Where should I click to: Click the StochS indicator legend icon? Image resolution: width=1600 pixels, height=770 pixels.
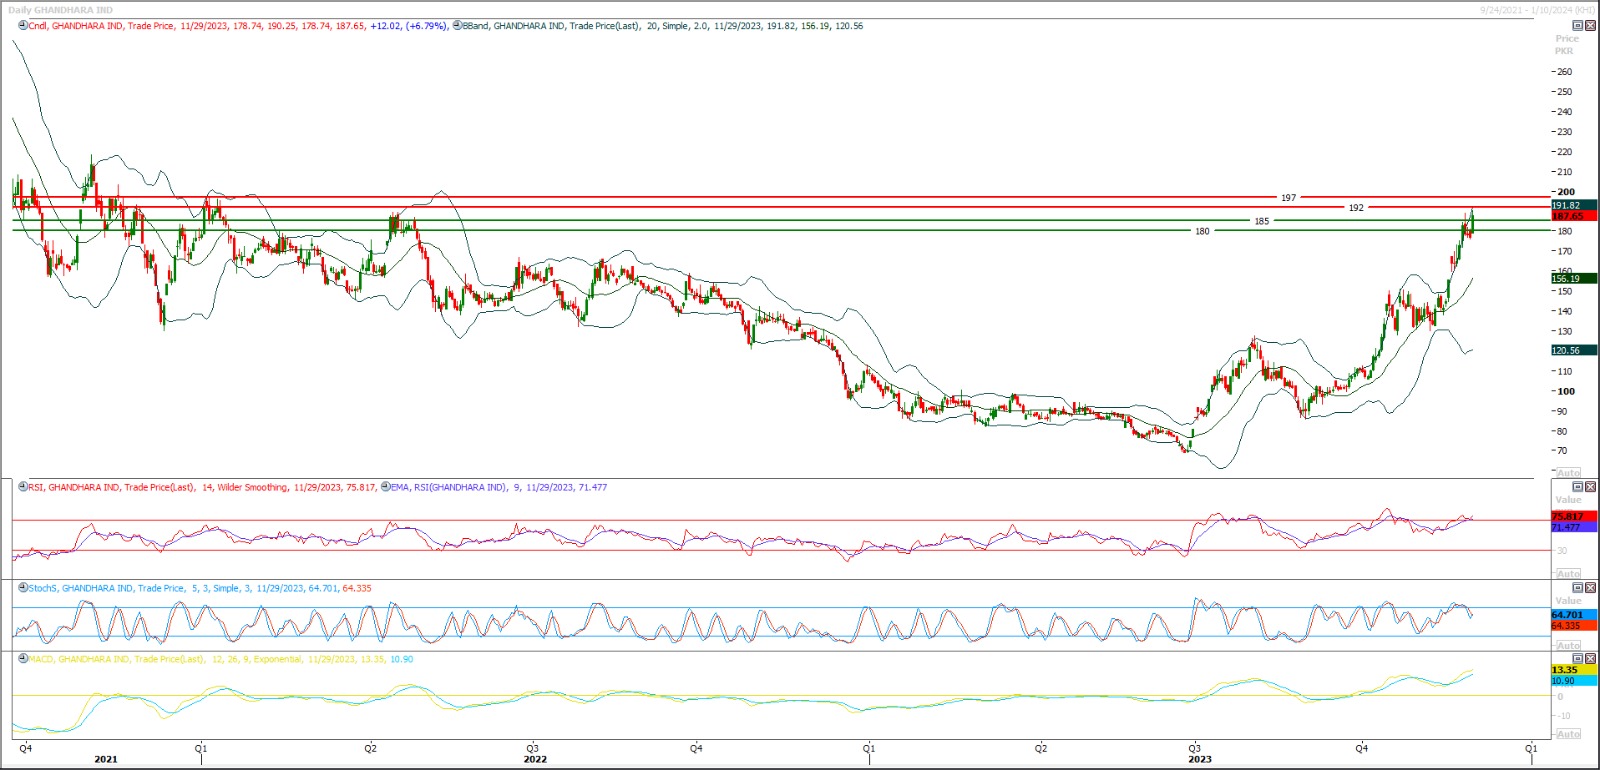[x=22, y=588]
